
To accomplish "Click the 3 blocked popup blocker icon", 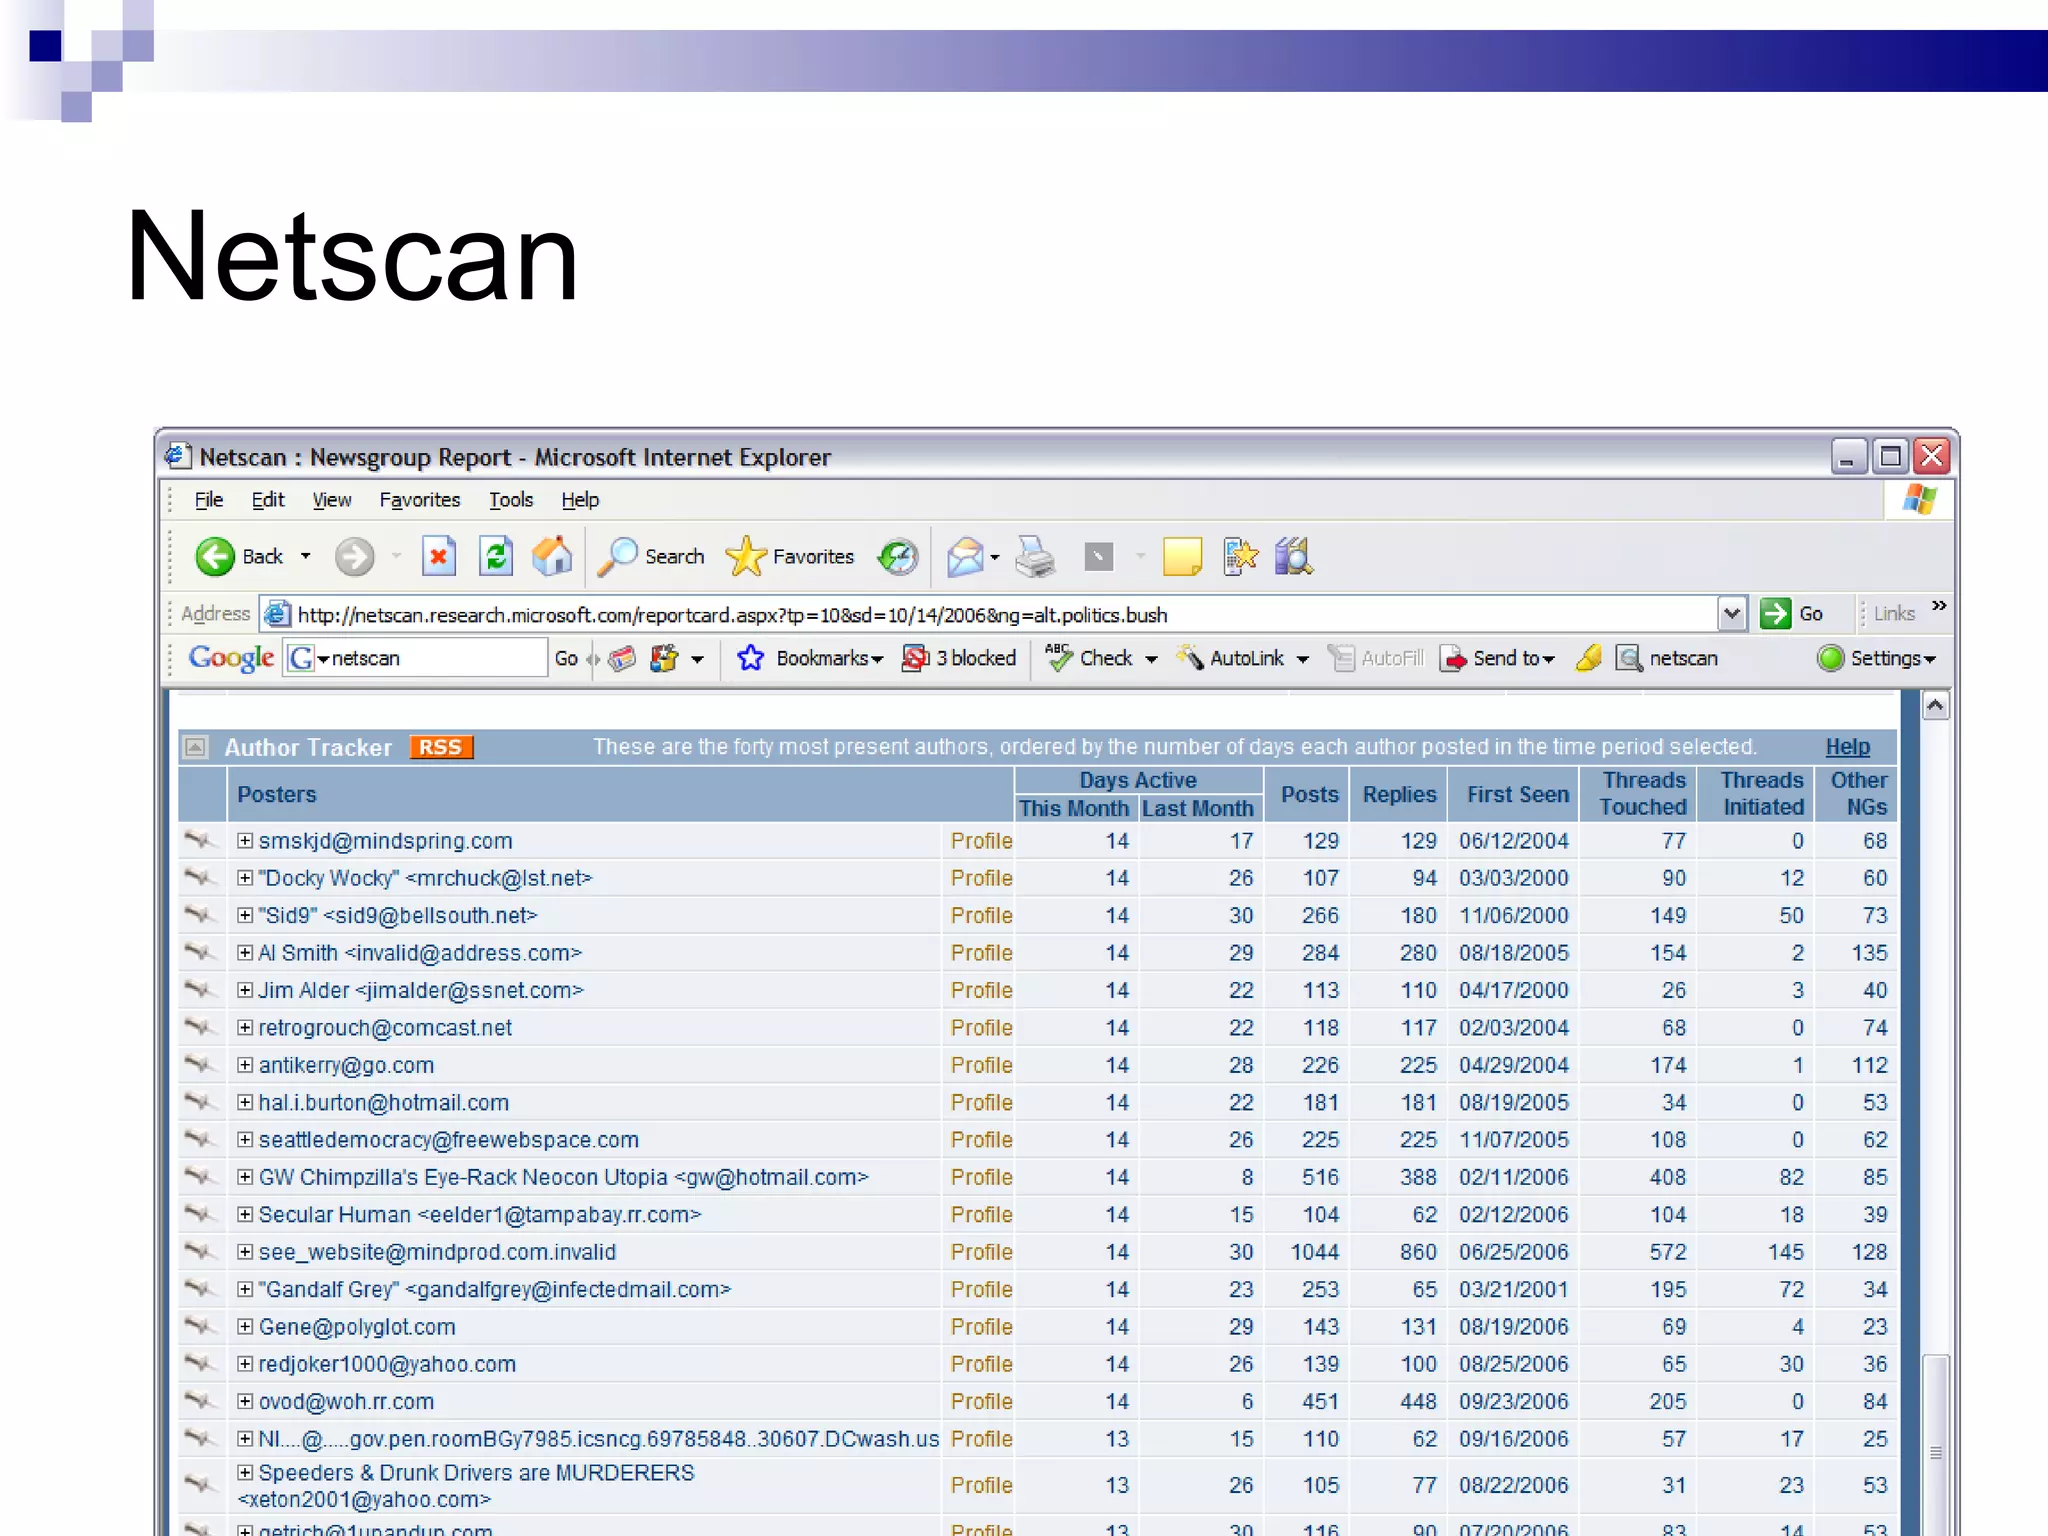I will click(915, 658).
